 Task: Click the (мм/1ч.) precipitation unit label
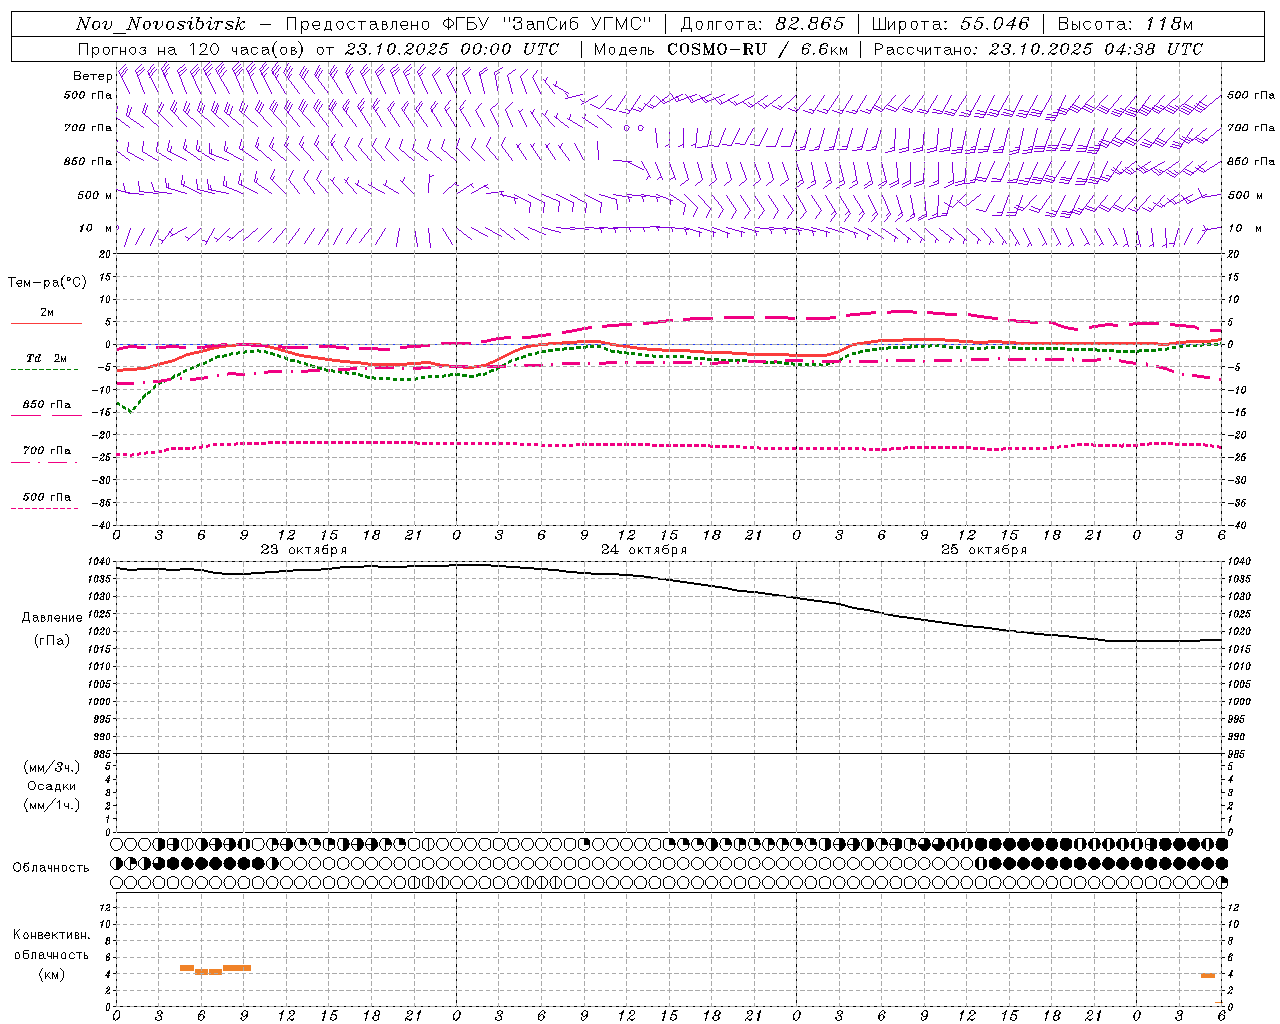tap(52, 805)
